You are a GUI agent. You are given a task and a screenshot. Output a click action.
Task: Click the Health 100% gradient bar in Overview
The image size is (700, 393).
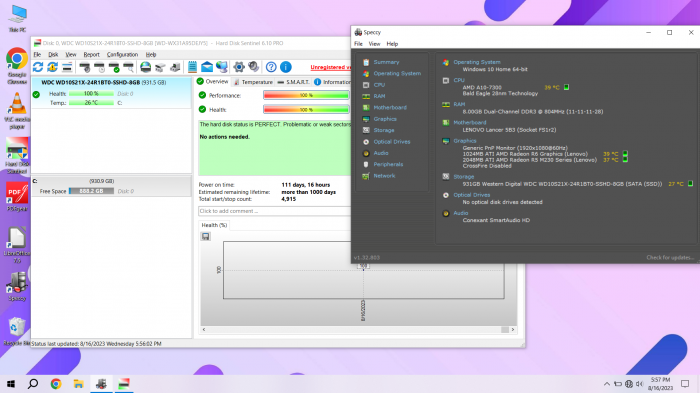point(306,109)
